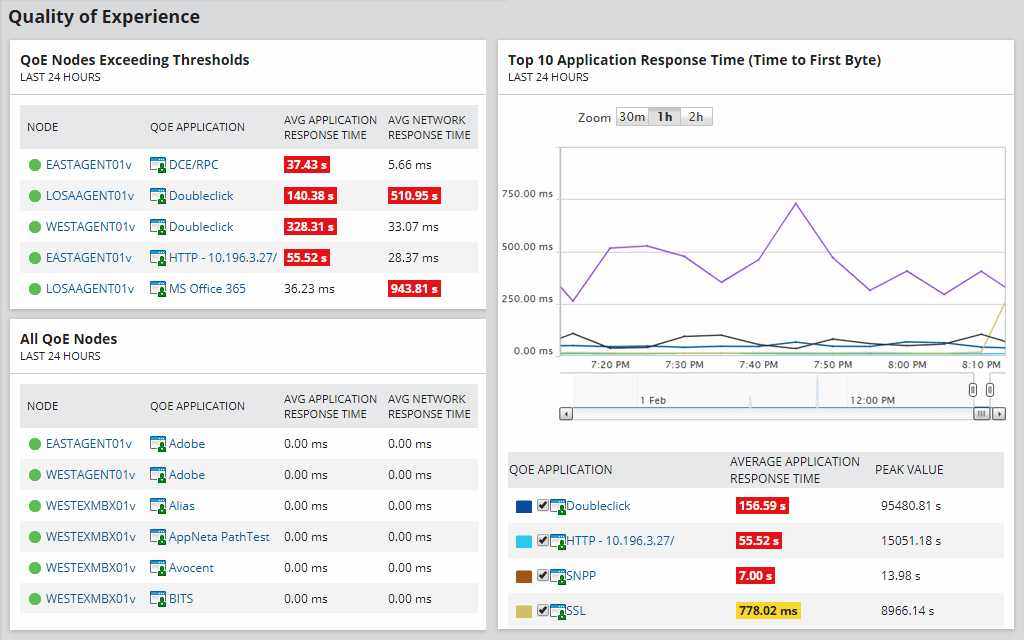The height and width of the screenshot is (640, 1024).
Task: Uncheck the Doubleclick series checkbox
Action: [543, 506]
